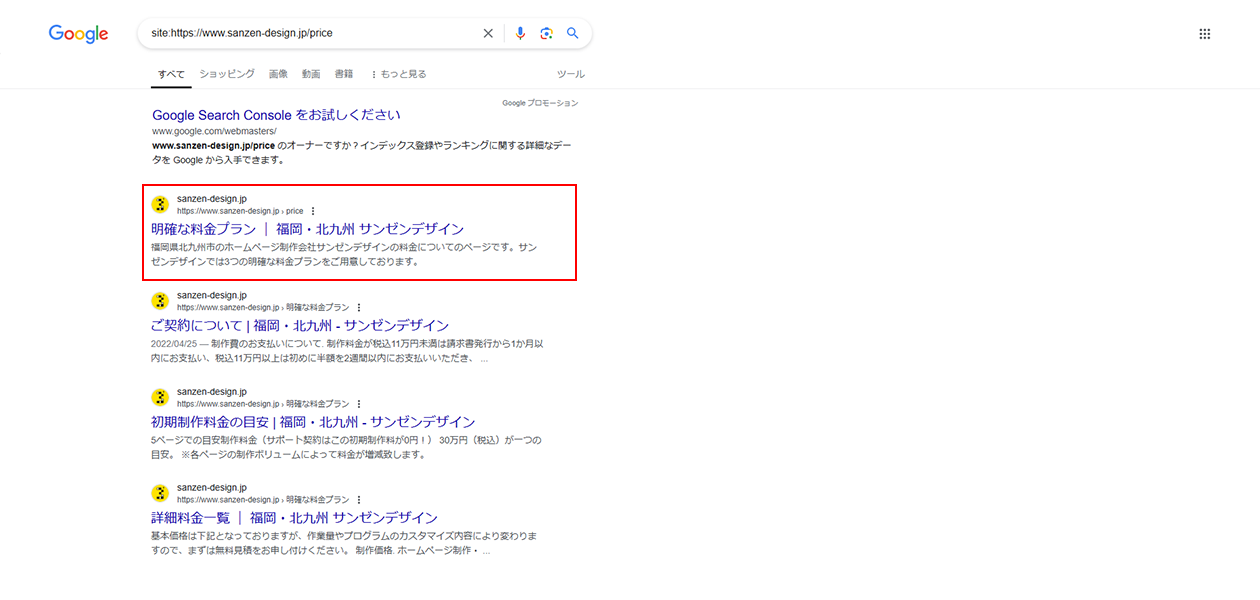Open the 明確な料金プラン result title
Image resolution: width=1260 pixels, height=600 pixels.
point(308,229)
